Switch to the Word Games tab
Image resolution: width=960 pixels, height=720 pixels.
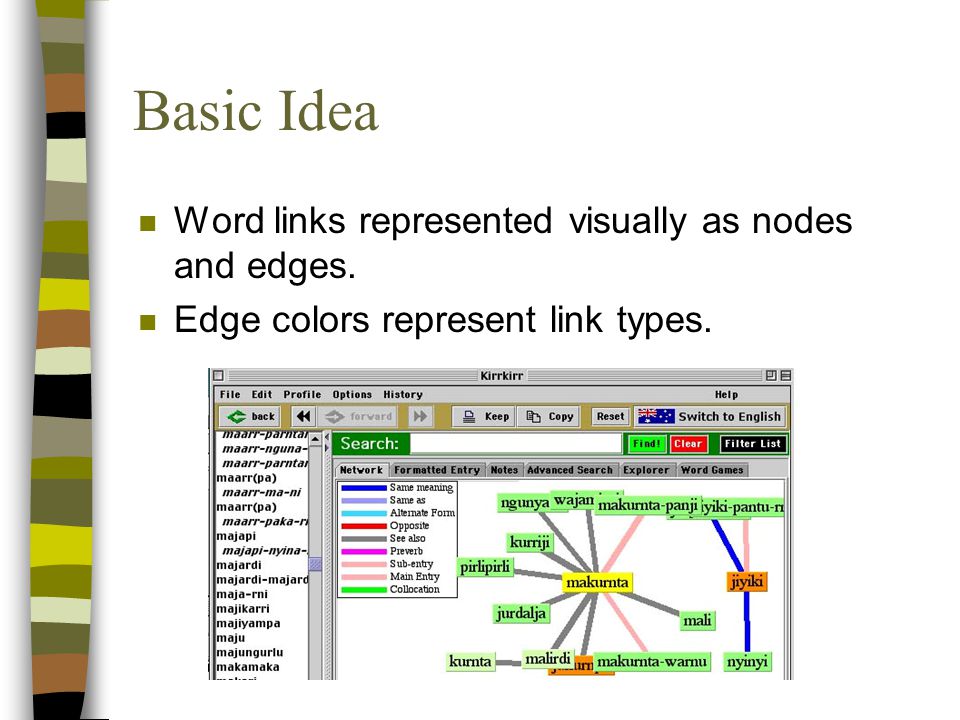(x=712, y=470)
